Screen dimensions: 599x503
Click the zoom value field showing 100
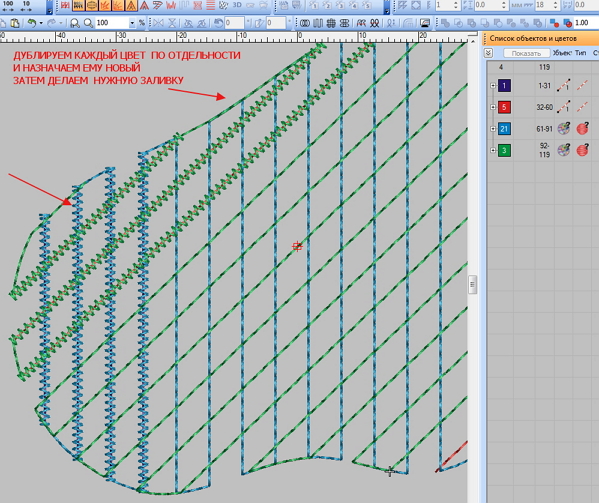coord(112,23)
